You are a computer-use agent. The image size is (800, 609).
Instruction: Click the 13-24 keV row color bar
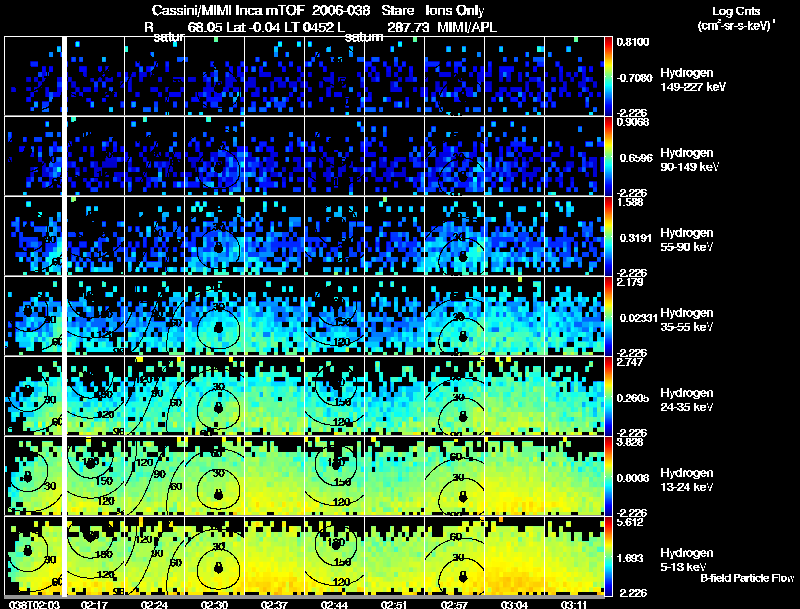pyautogui.click(x=608, y=476)
